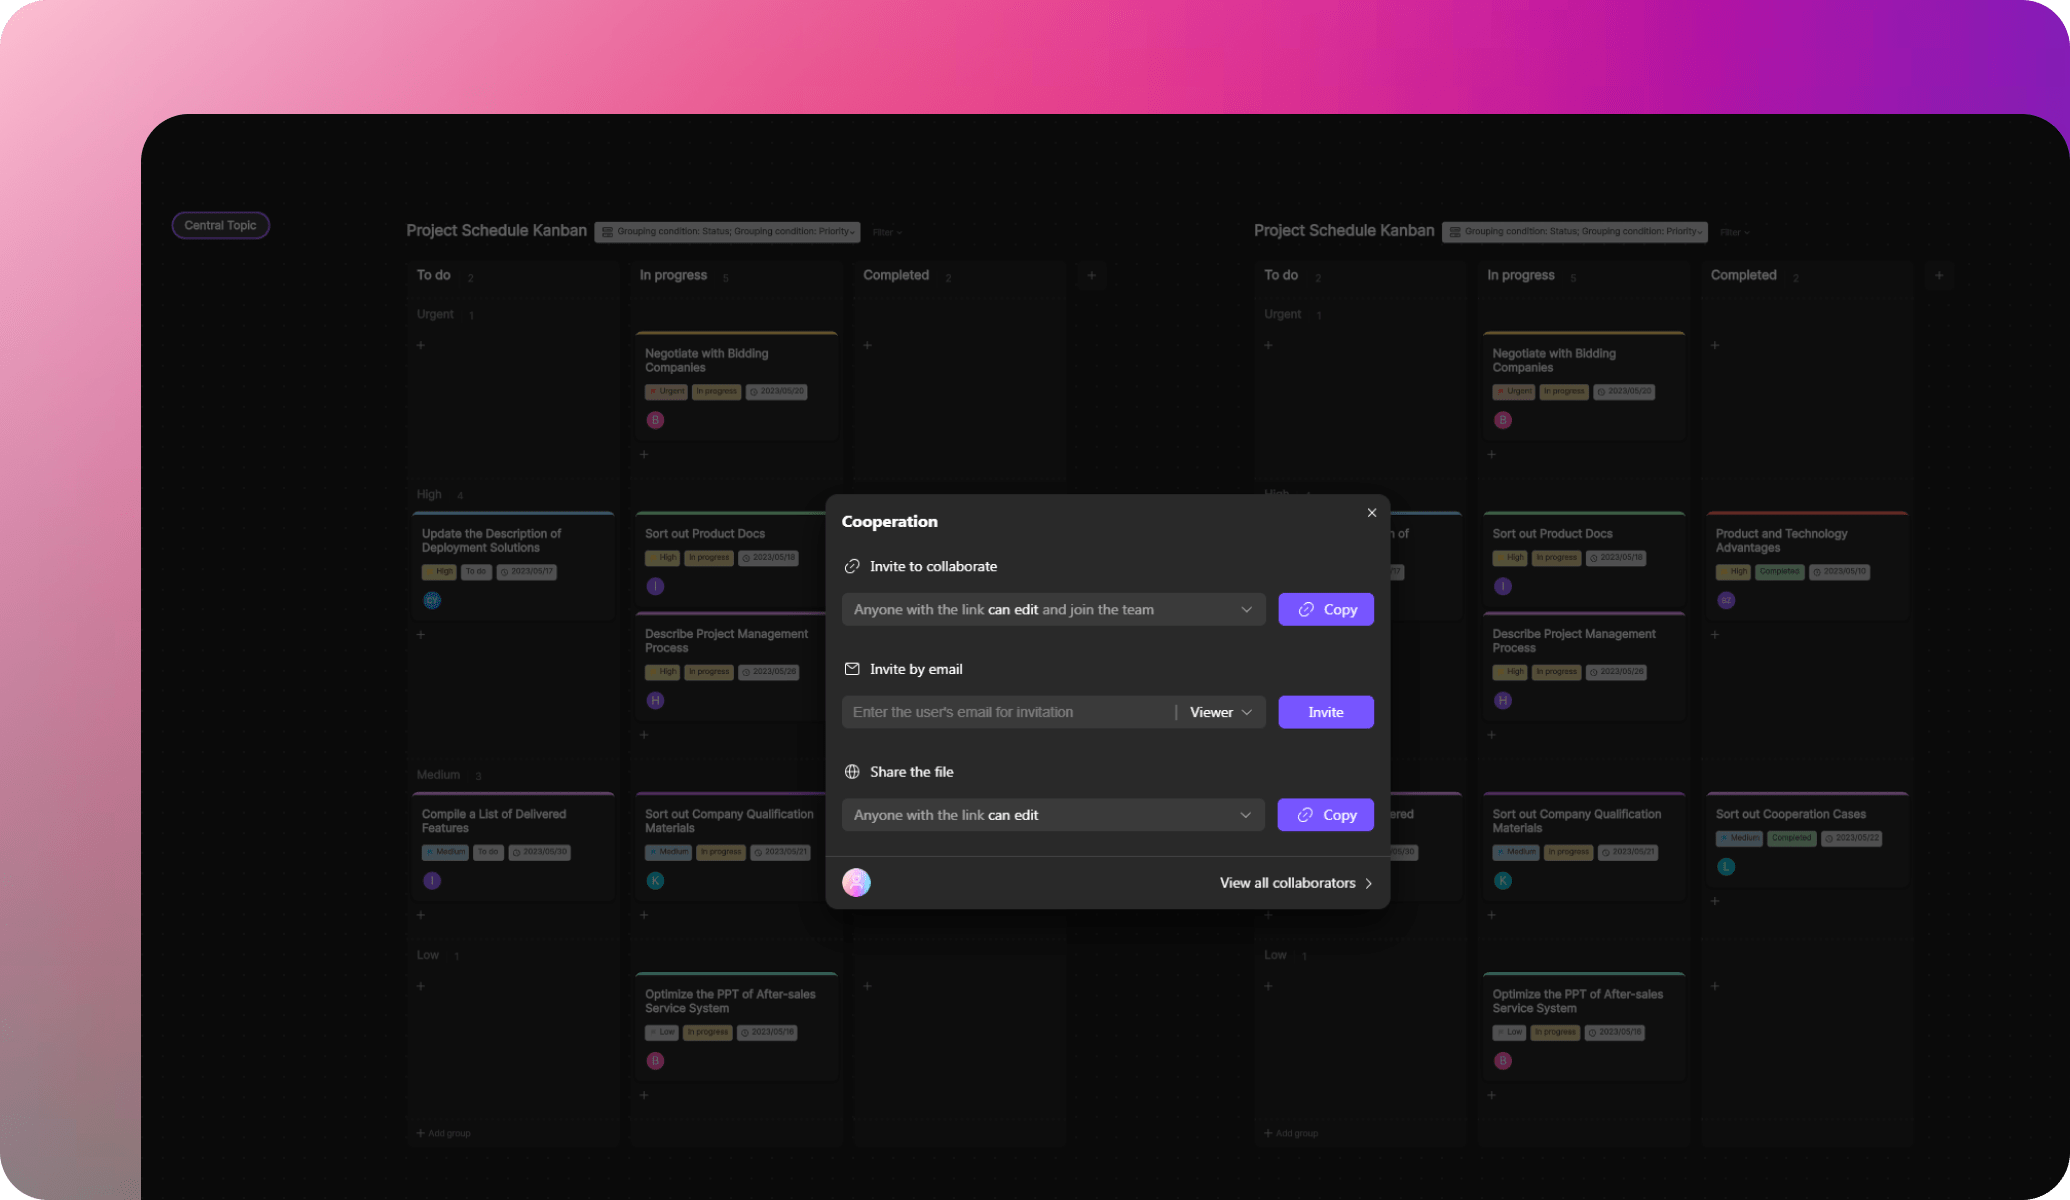Expand the Viewer role dropdown next to email field

[x=1220, y=711]
